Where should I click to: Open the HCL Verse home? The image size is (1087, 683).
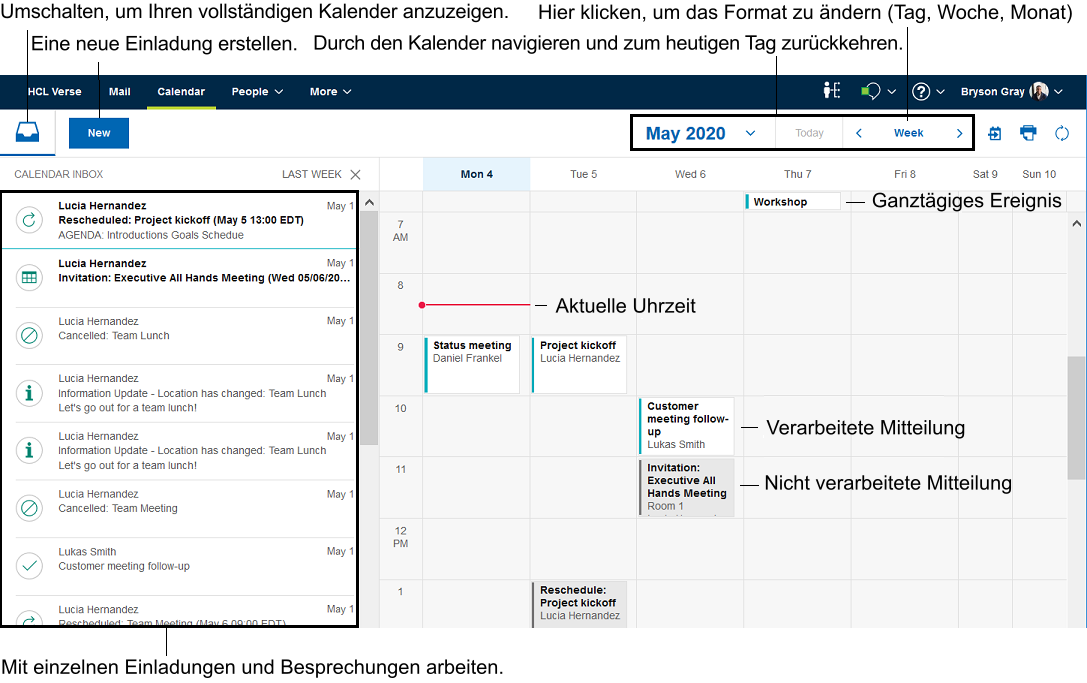click(54, 92)
